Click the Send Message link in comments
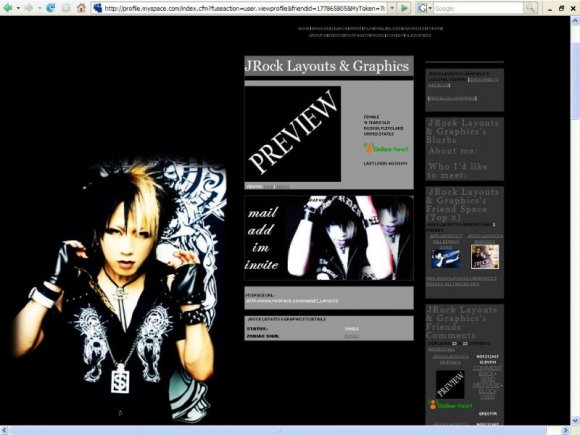The width and height of the screenshot is (580, 435). click(x=487, y=382)
